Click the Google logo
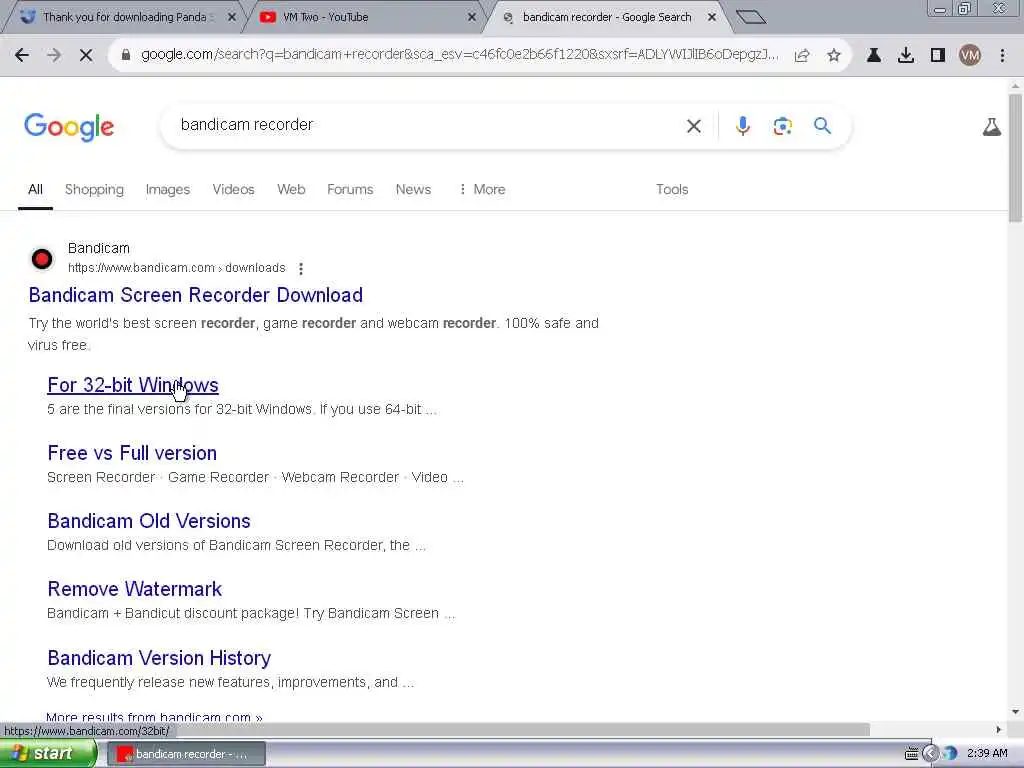The image size is (1024, 768). click(x=69, y=127)
